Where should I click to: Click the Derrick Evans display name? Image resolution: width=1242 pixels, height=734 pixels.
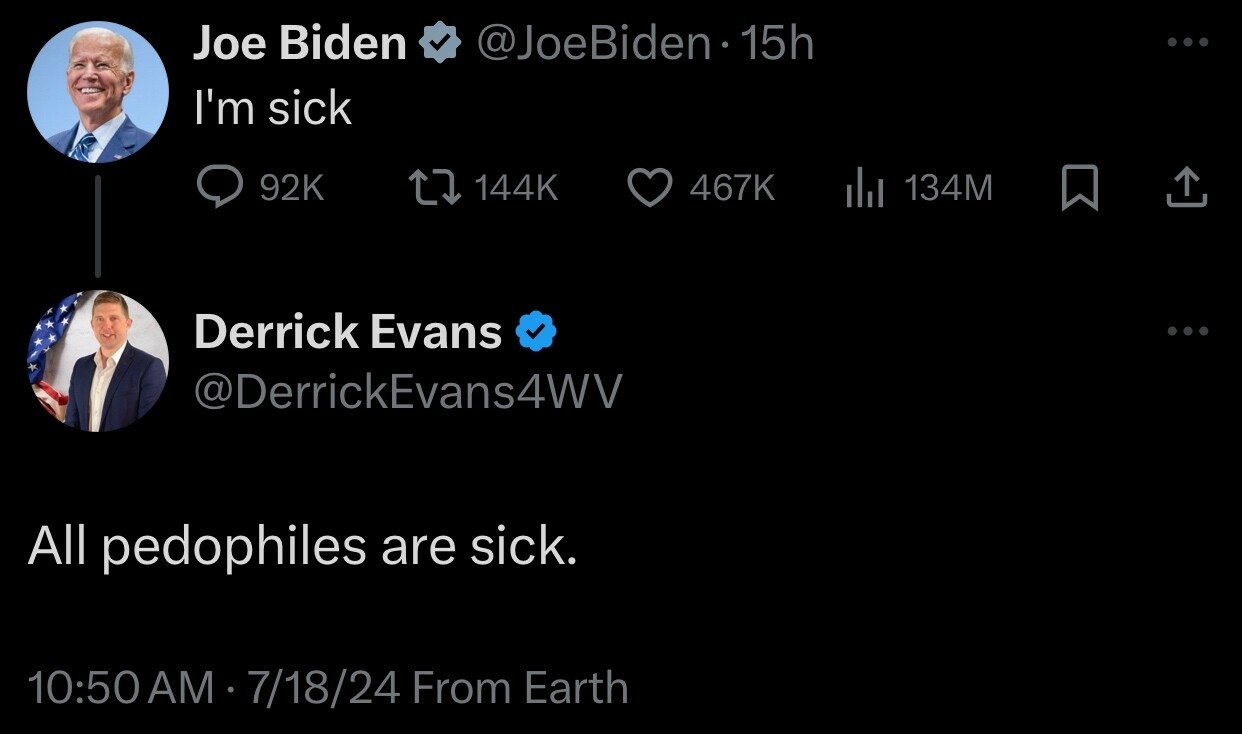347,332
